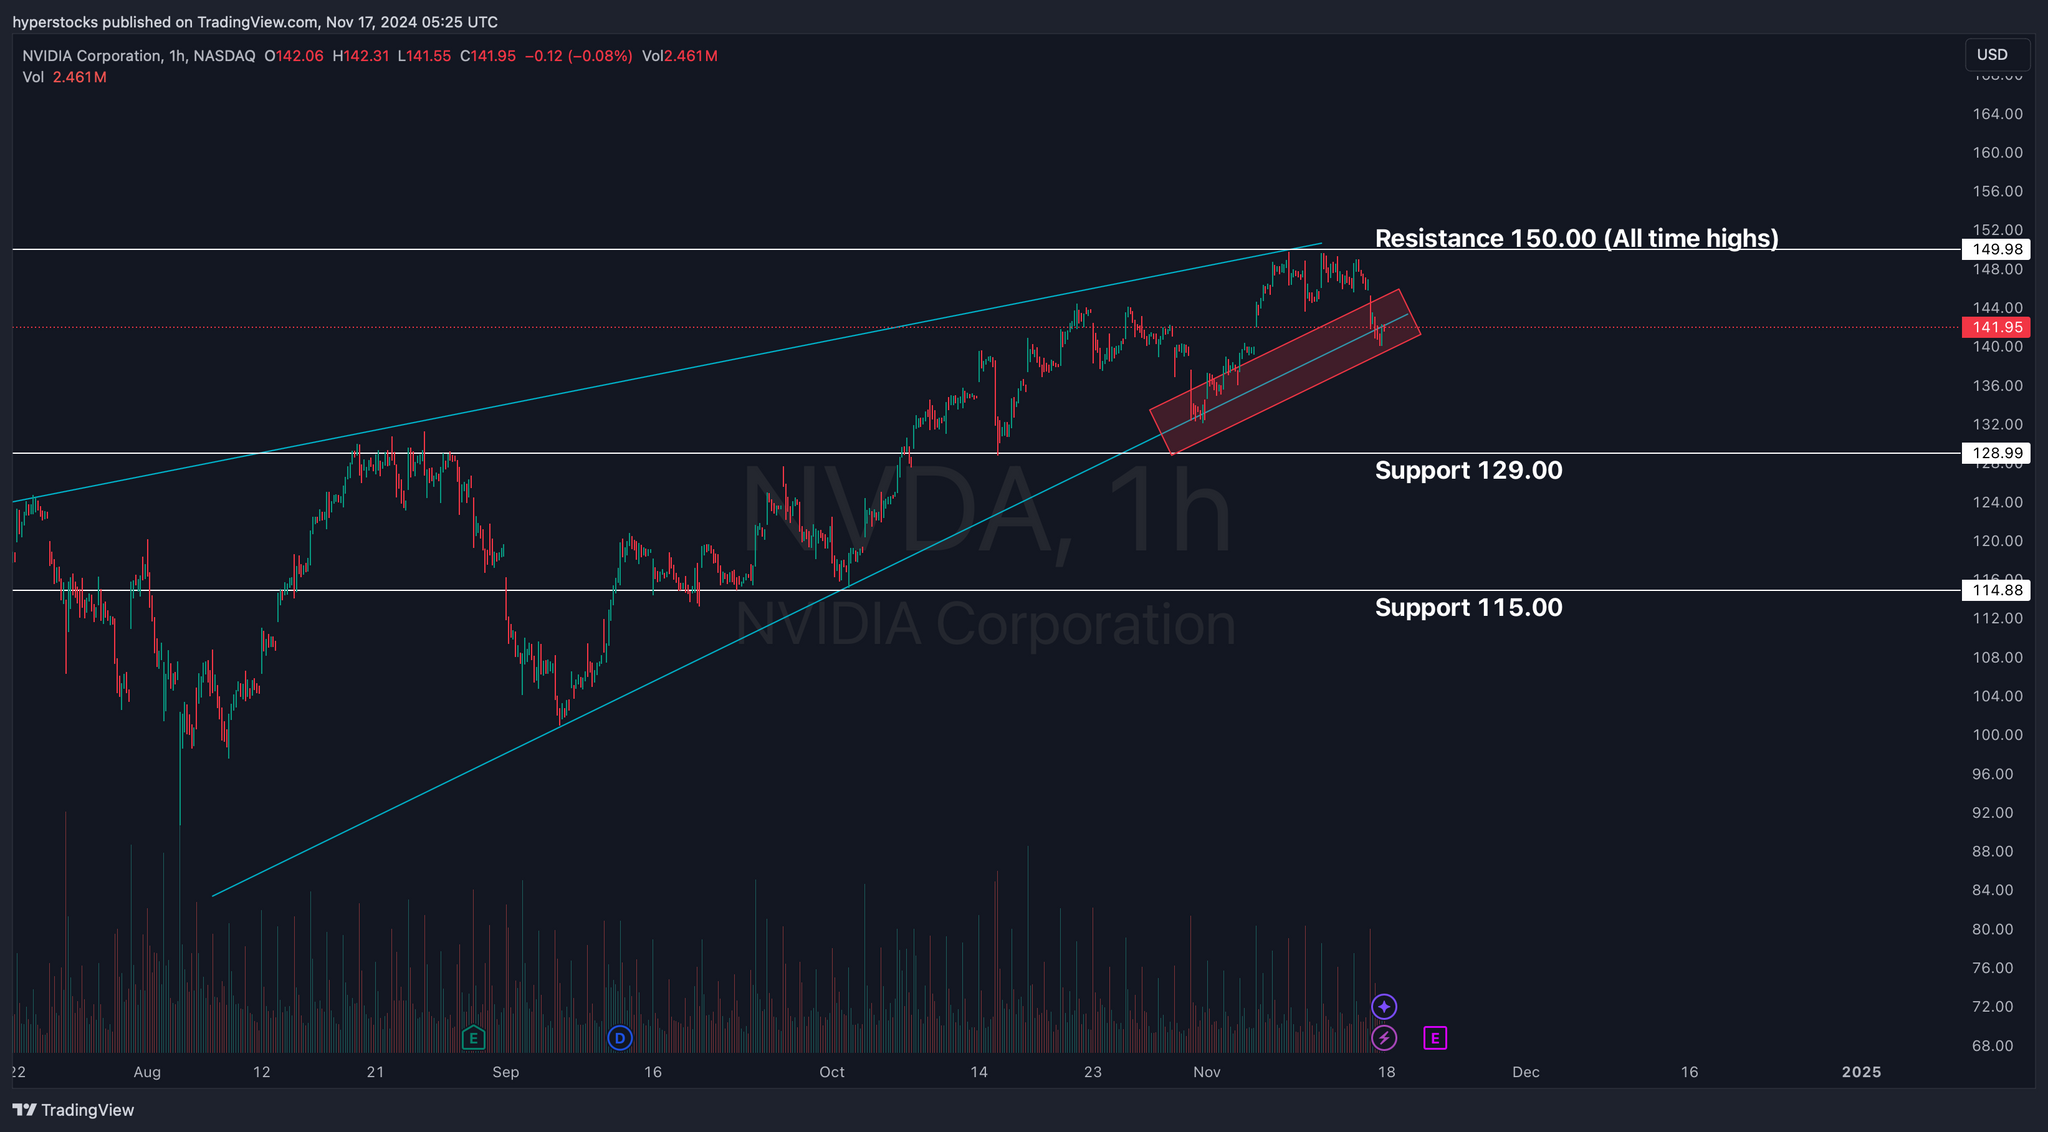Click the magenta upcoming Earnings E icon
The width and height of the screenshot is (2048, 1132).
pyautogui.click(x=1435, y=1038)
